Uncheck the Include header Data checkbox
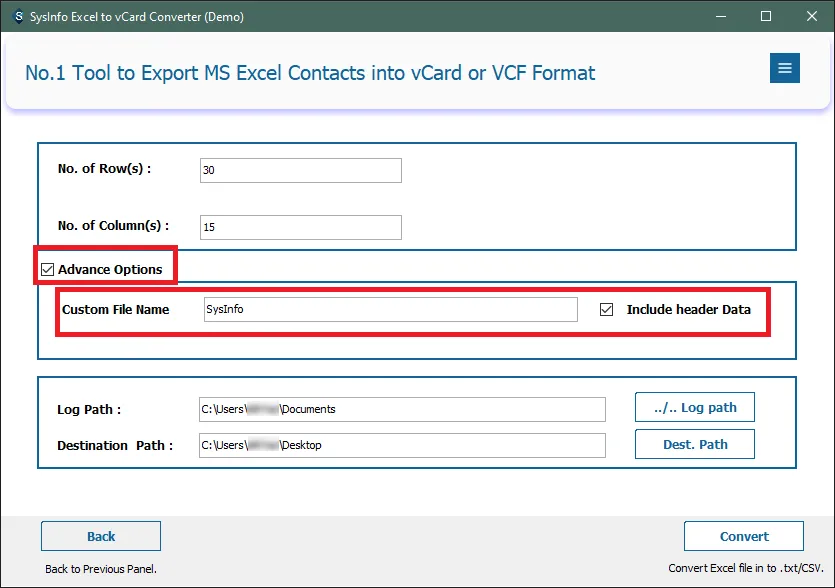This screenshot has height=588, width=835. click(606, 310)
